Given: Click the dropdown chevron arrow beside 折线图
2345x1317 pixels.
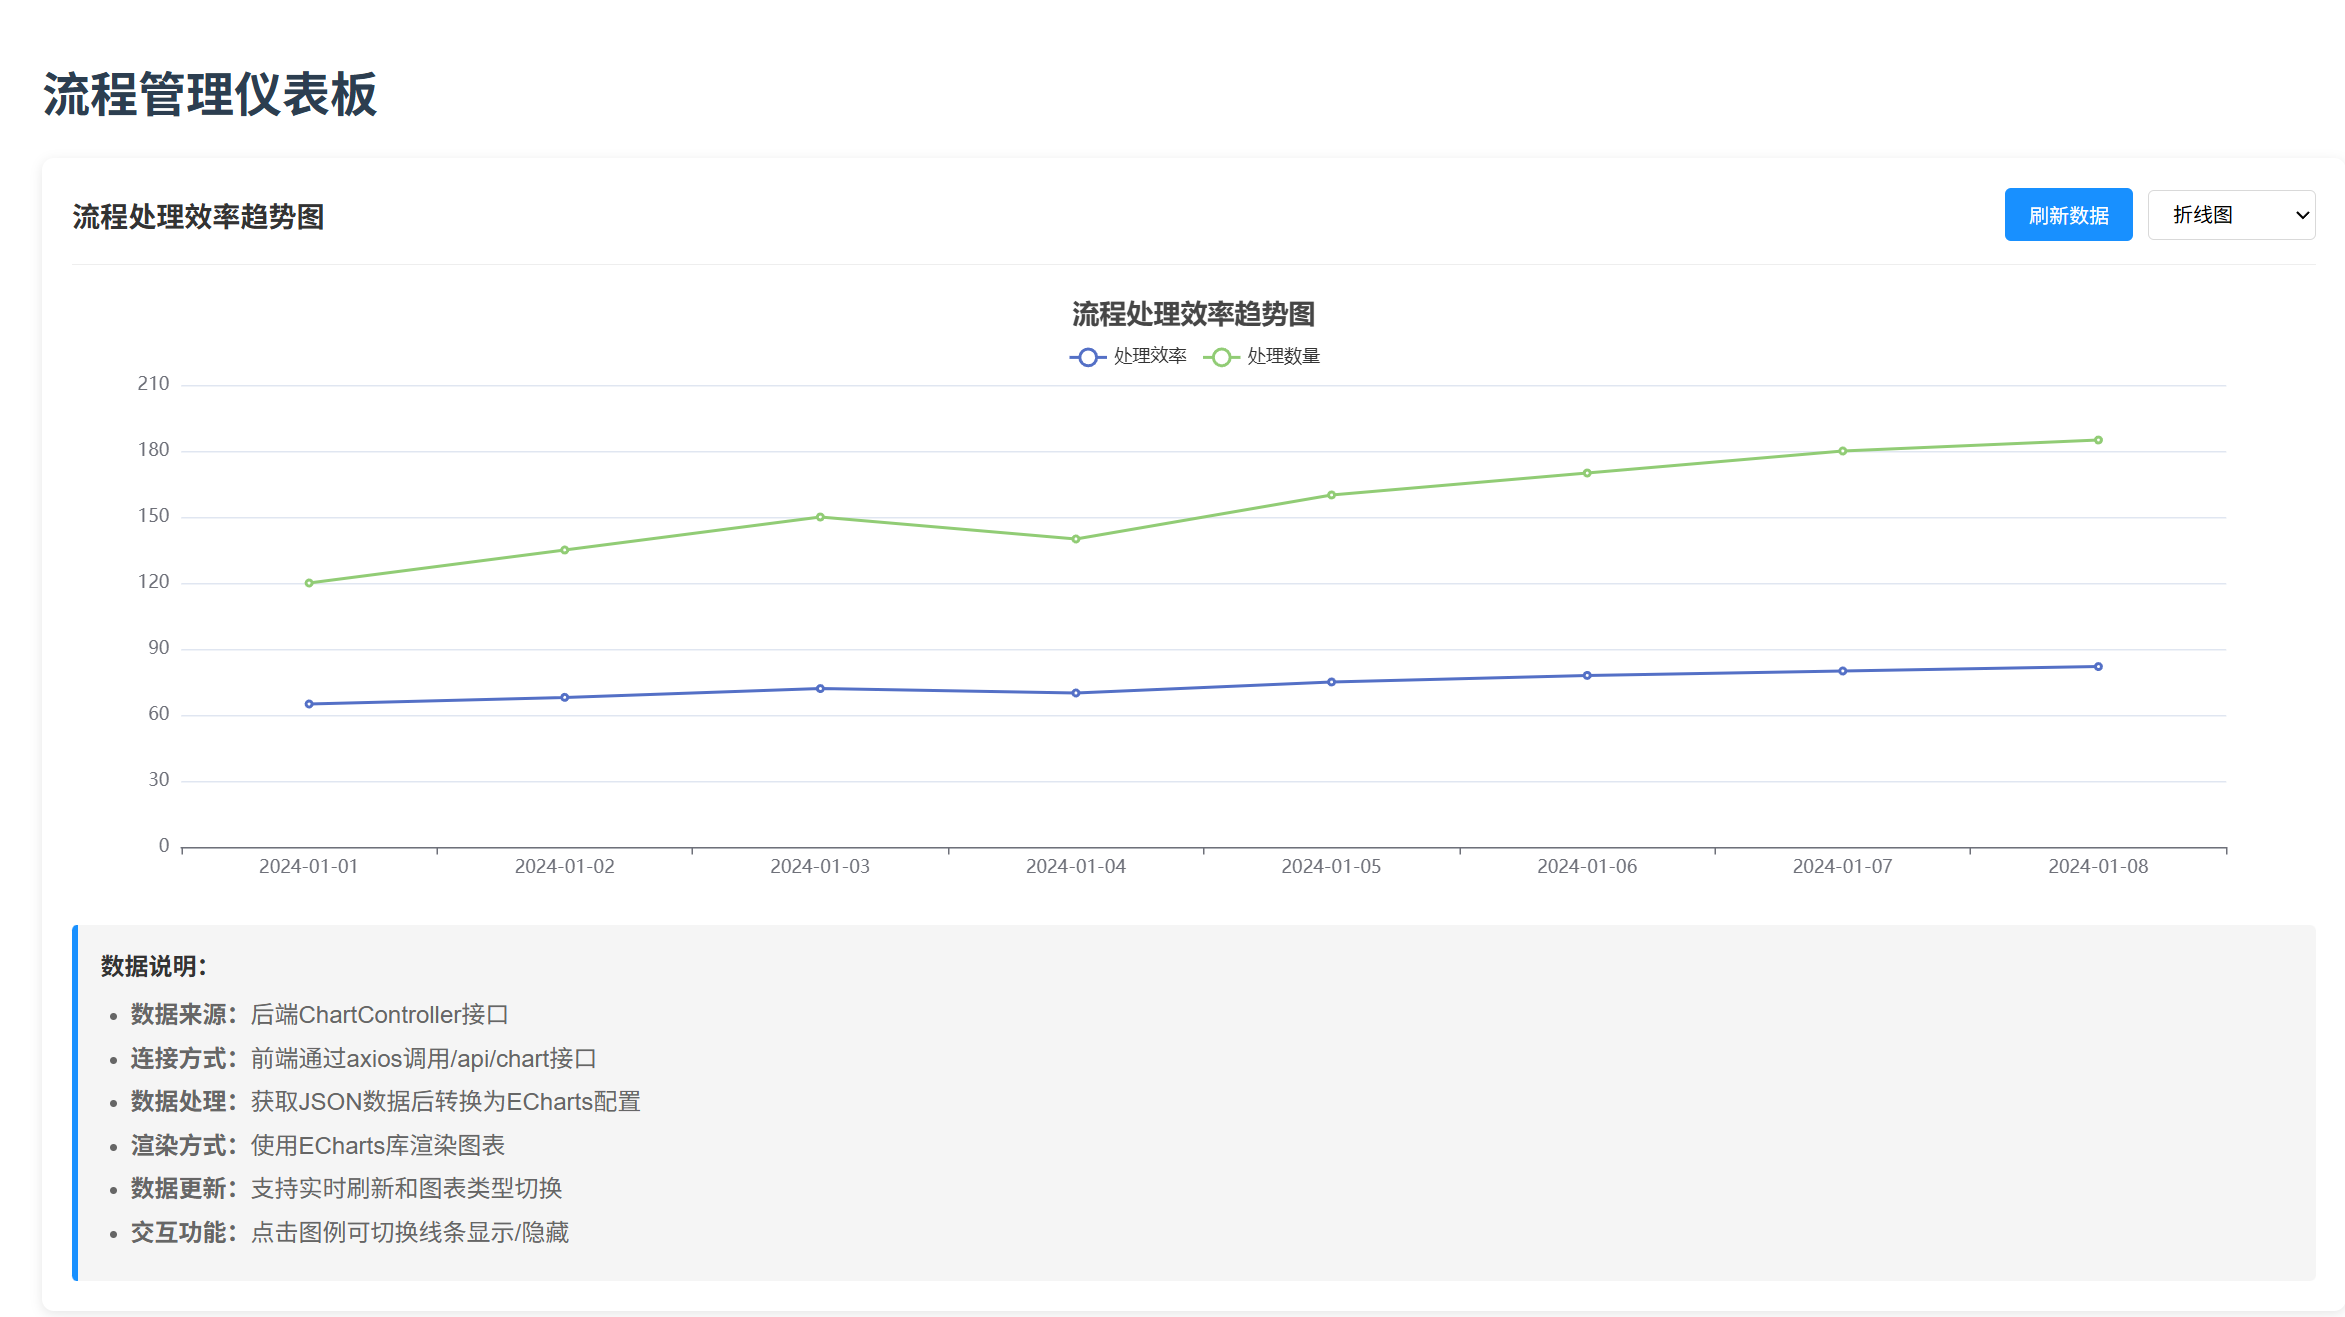Looking at the screenshot, I should pos(2302,215).
